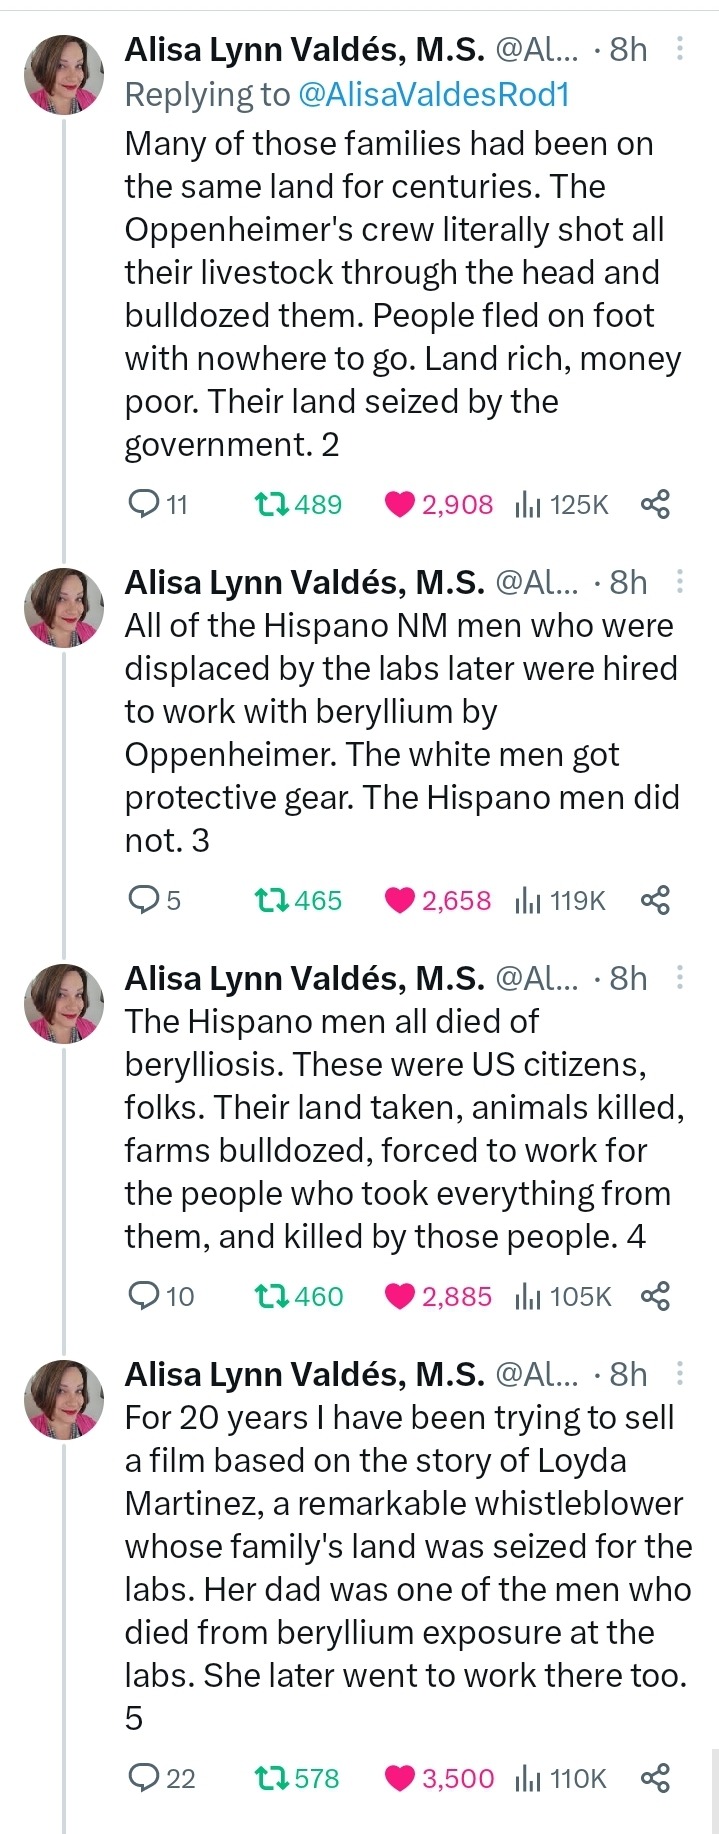The height and width of the screenshot is (1834, 719).
Task: Open the @AlisaValdesRod1 profile link
Action: tap(433, 94)
